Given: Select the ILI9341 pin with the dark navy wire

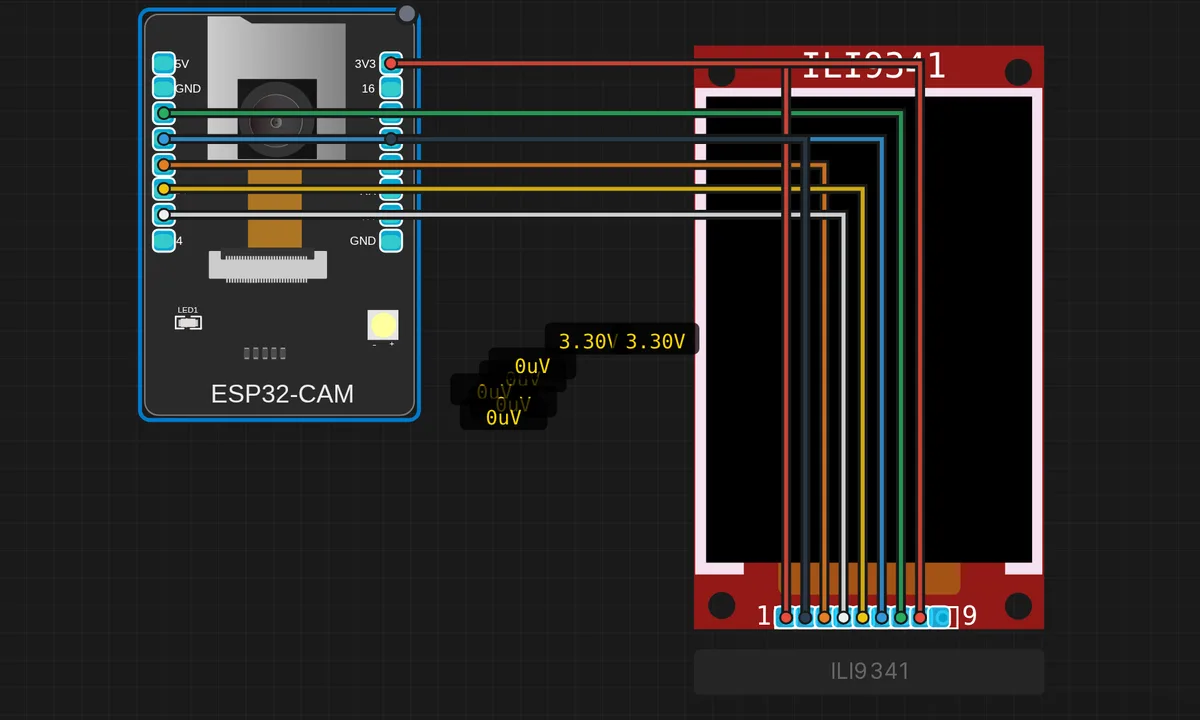Looking at the screenshot, I should [805, 617].
